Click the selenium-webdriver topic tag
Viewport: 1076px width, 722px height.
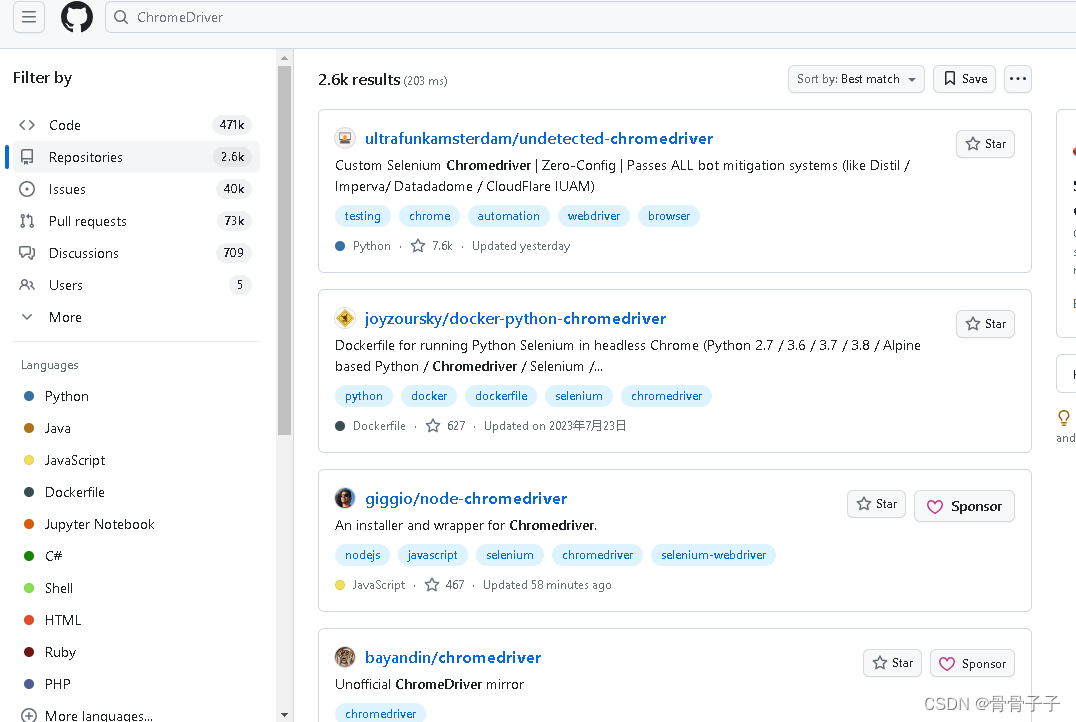click(714, 555)
